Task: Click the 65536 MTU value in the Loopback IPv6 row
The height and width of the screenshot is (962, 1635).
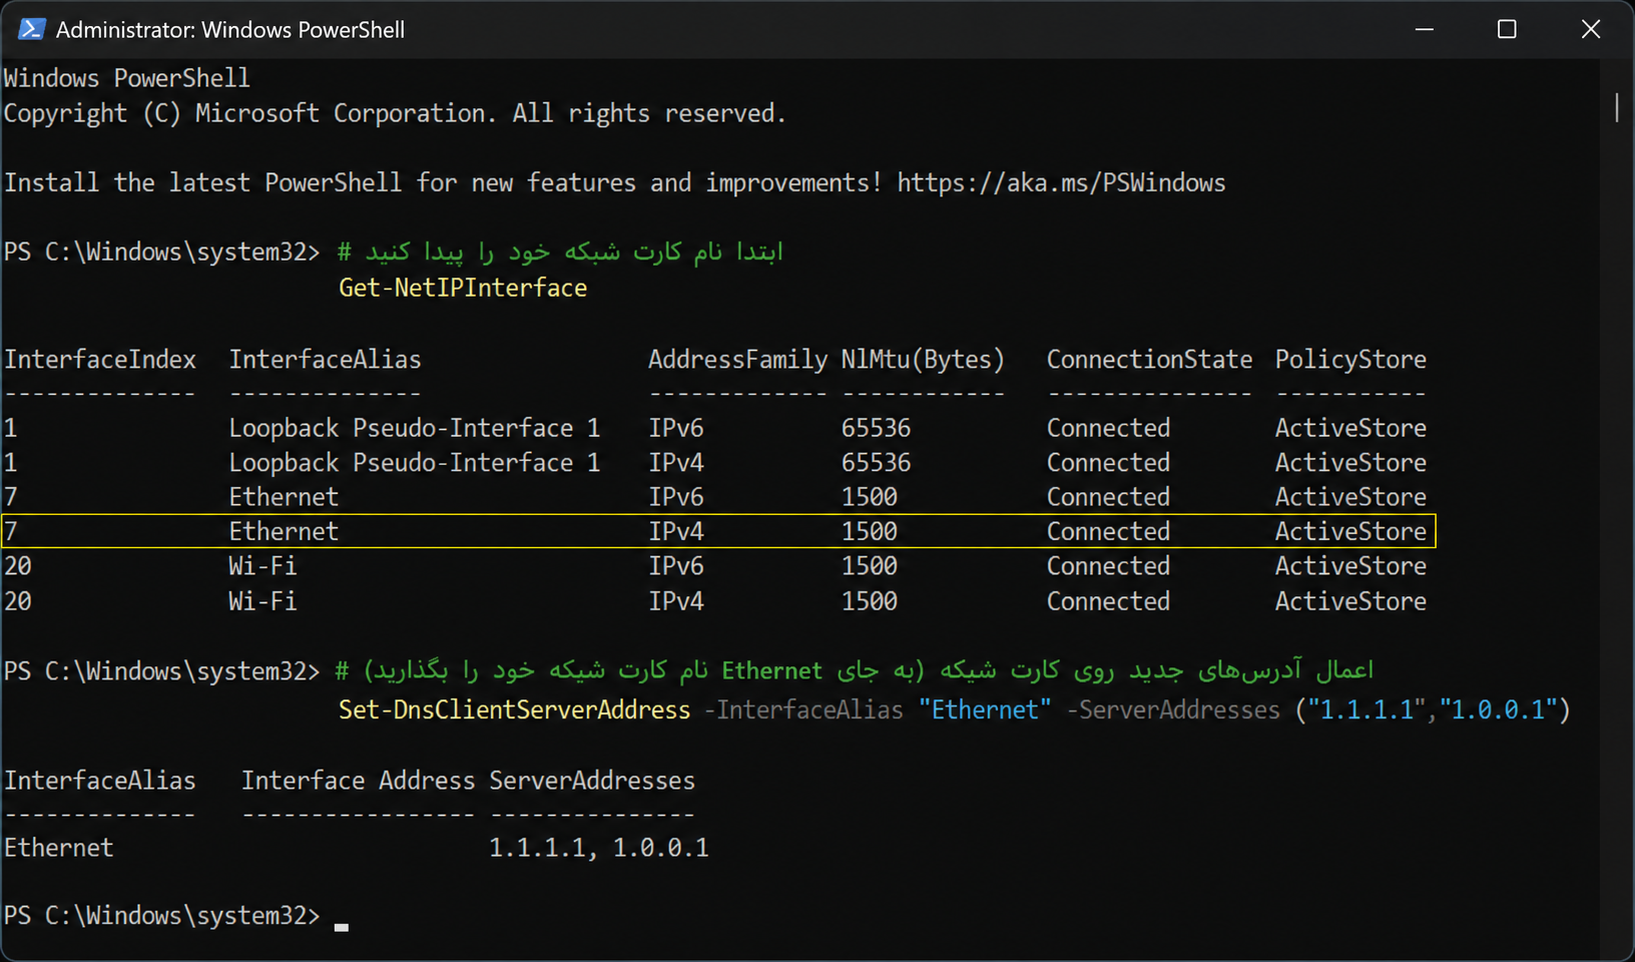Action: click(876, 428)
